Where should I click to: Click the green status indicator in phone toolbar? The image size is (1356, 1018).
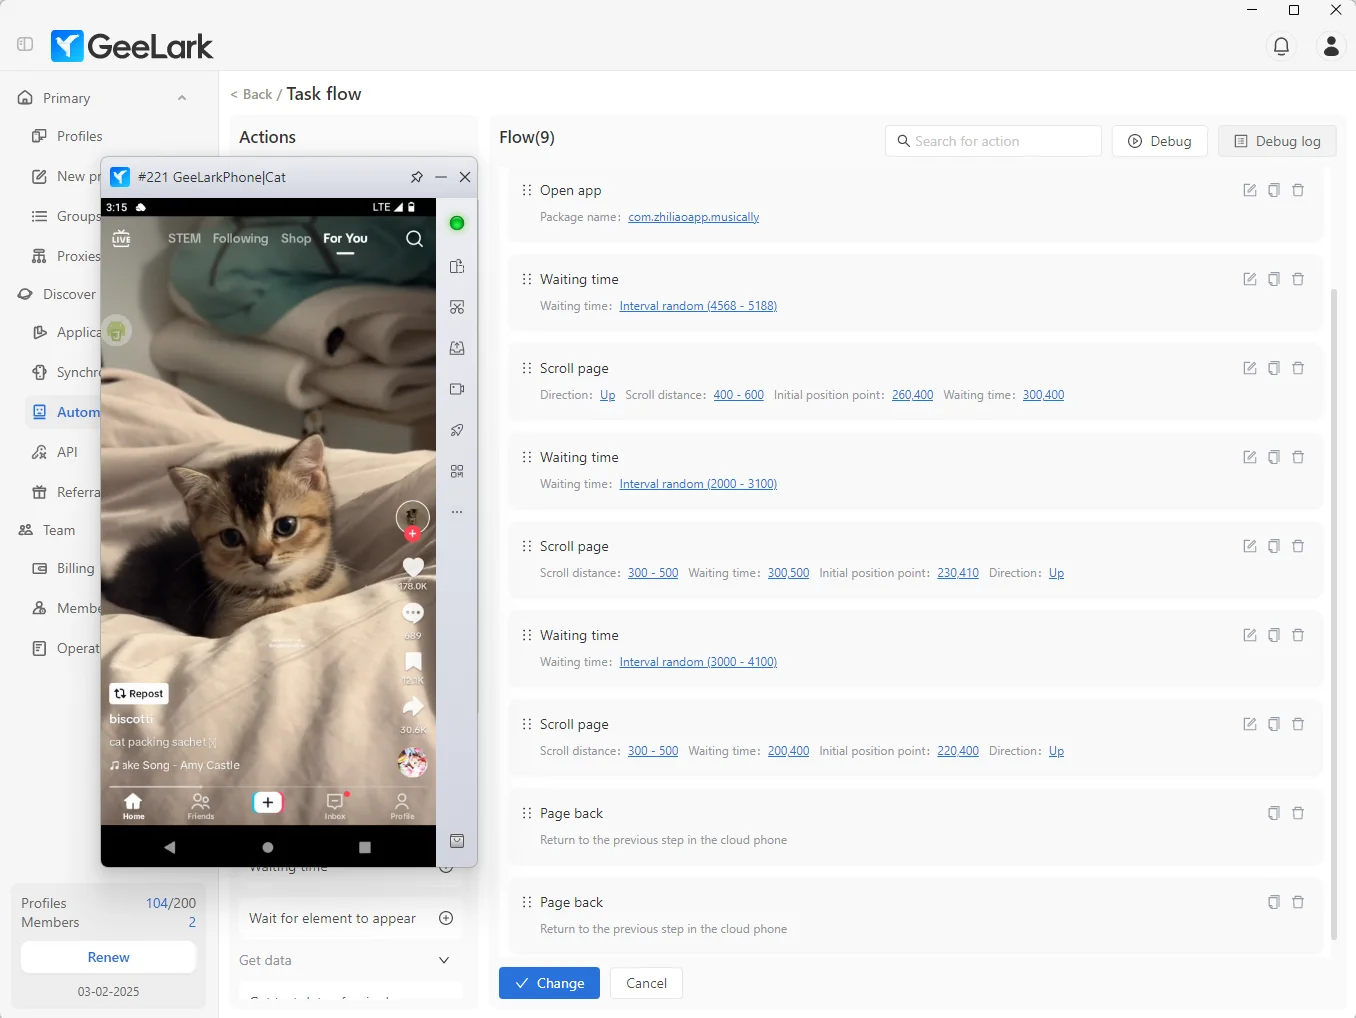pos(457,223)
